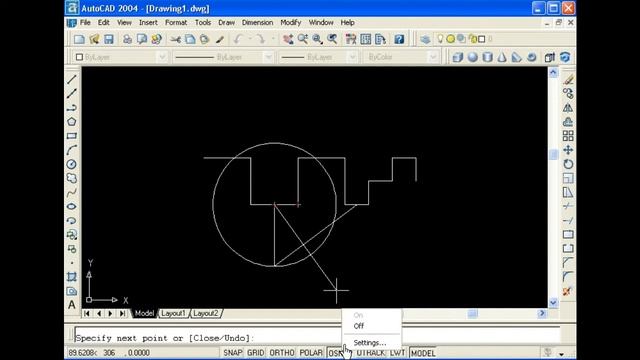Select the Spline tool
This screenshot has height=360, width=640.
point(72,192)
